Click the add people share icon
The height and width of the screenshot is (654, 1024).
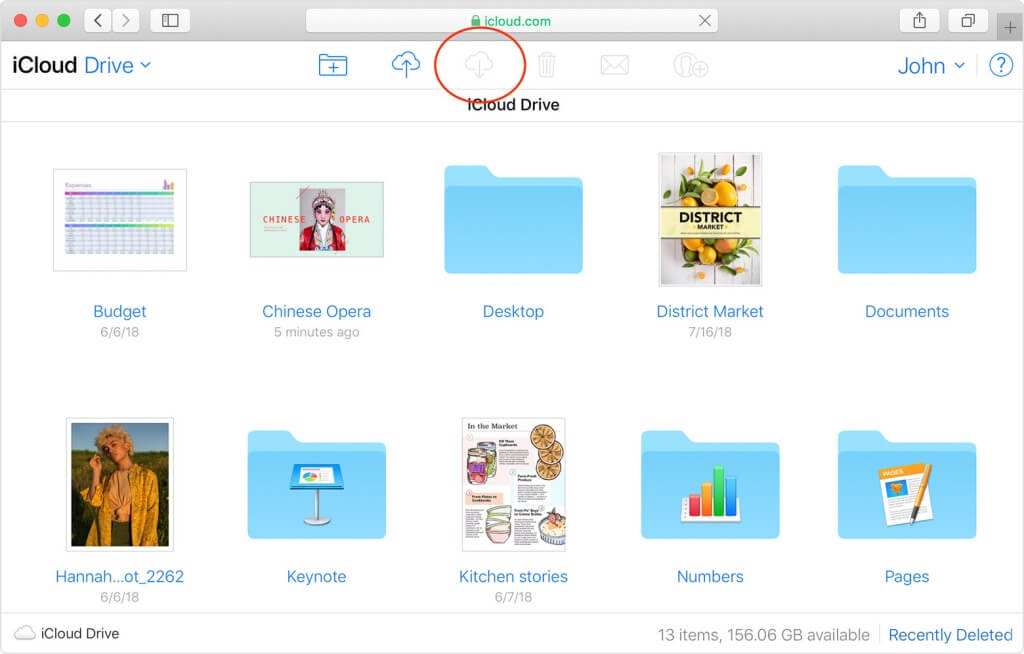point(690,65)
